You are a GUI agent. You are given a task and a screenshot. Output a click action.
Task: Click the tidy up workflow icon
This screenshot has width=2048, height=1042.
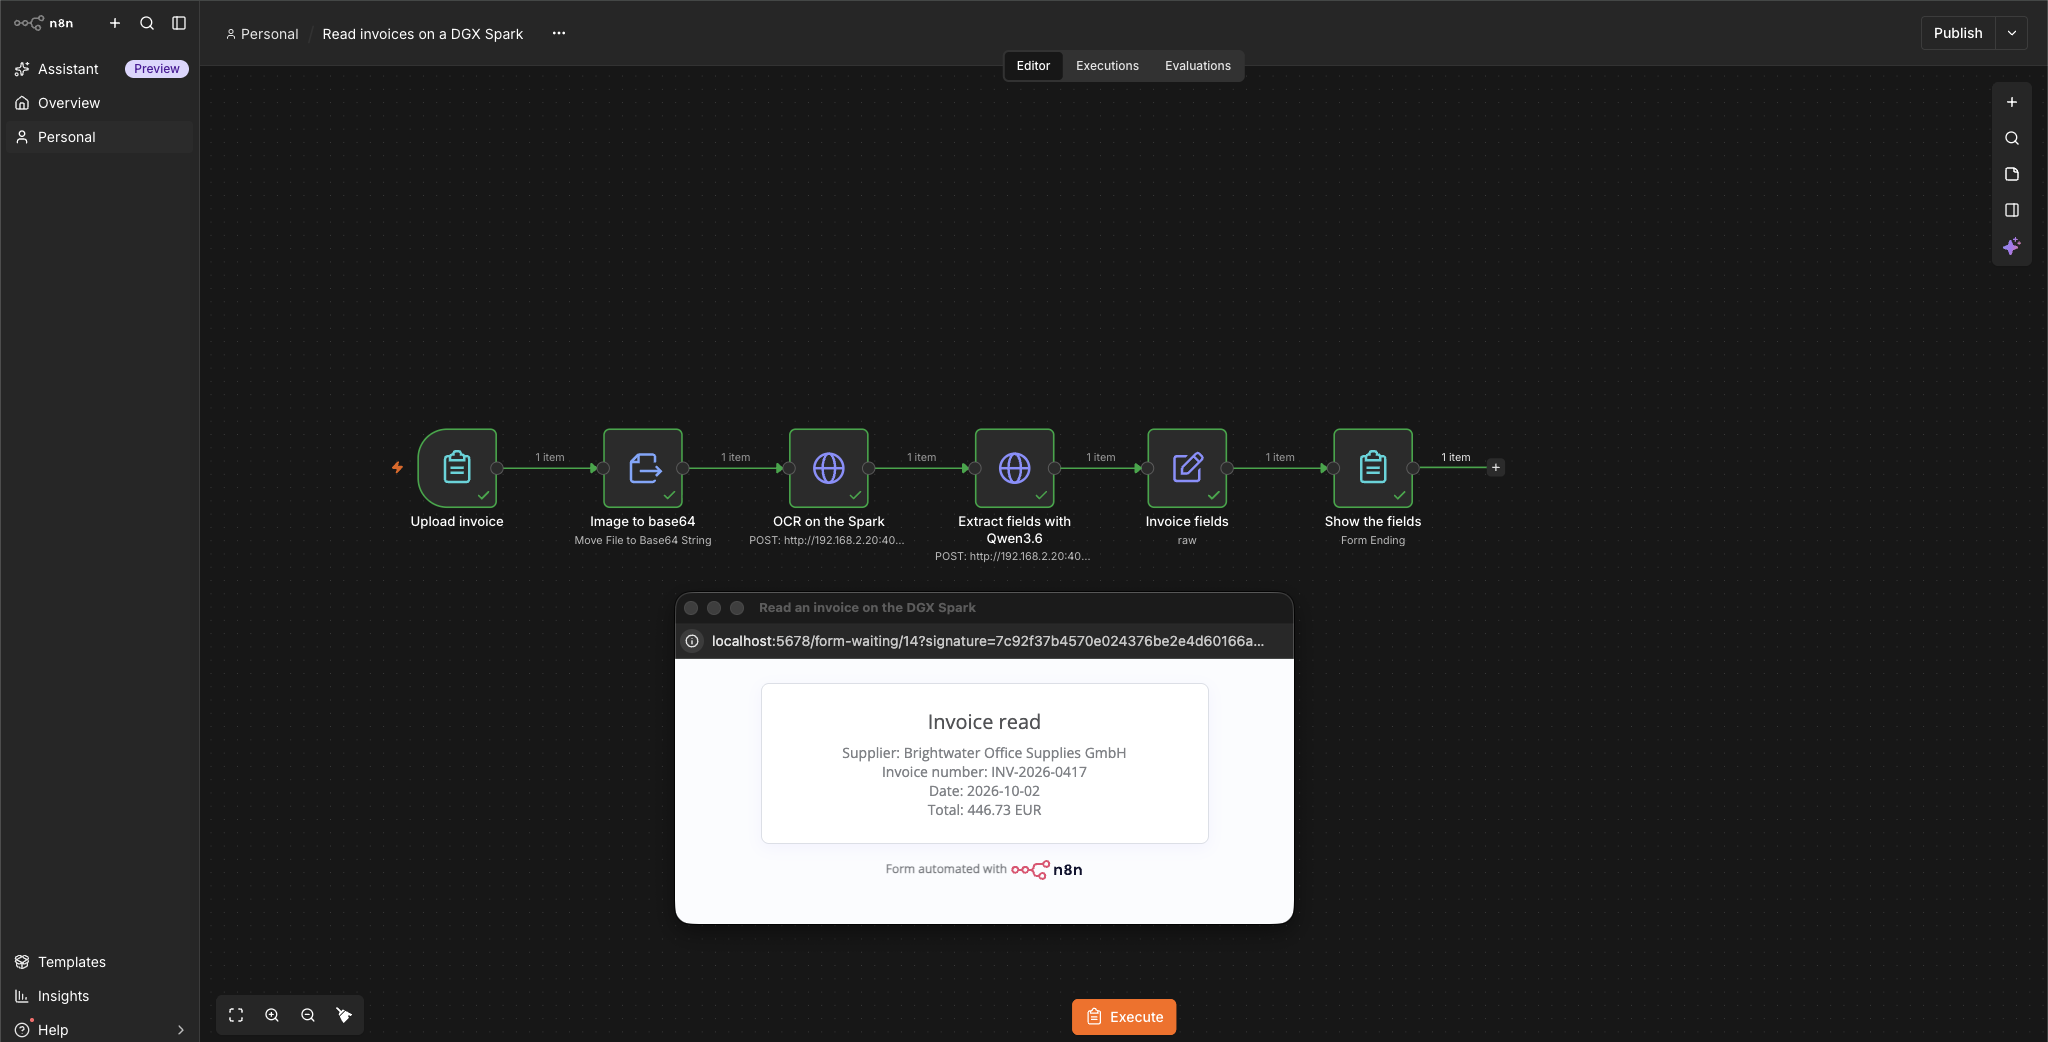tap(344, 1015)
